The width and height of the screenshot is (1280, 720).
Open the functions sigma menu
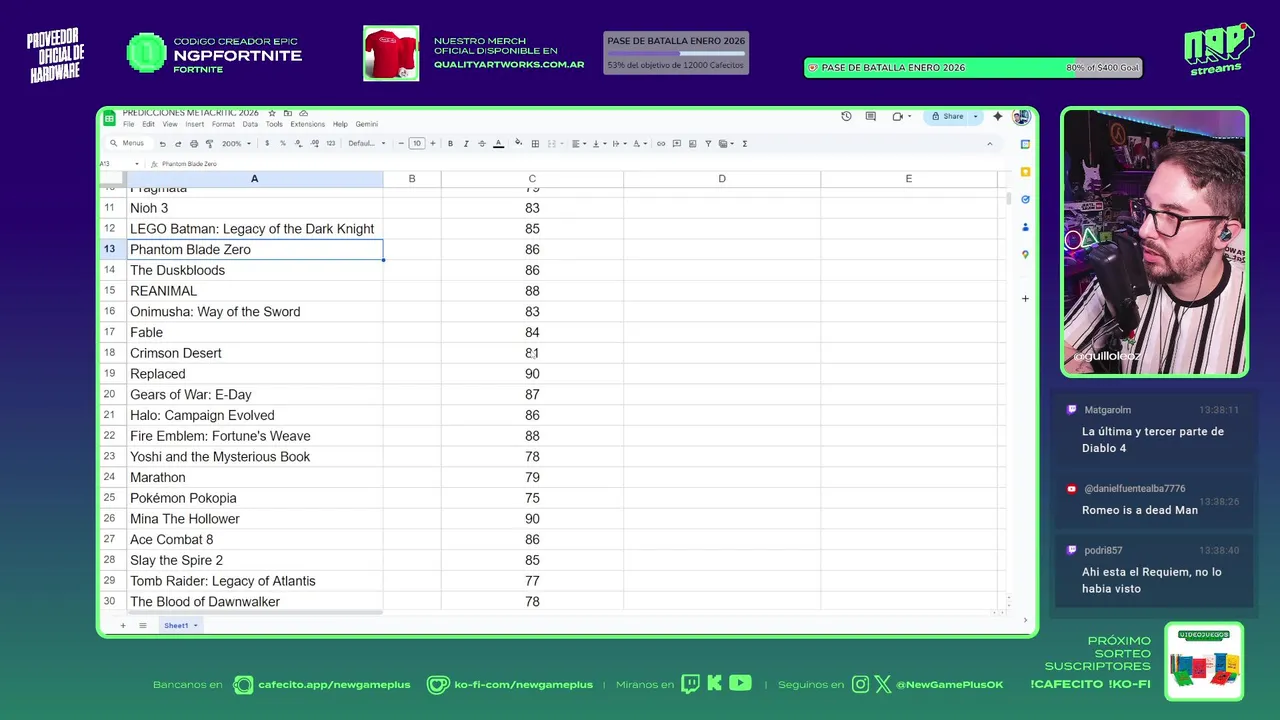pyautogui.click(x=745, y=143)
